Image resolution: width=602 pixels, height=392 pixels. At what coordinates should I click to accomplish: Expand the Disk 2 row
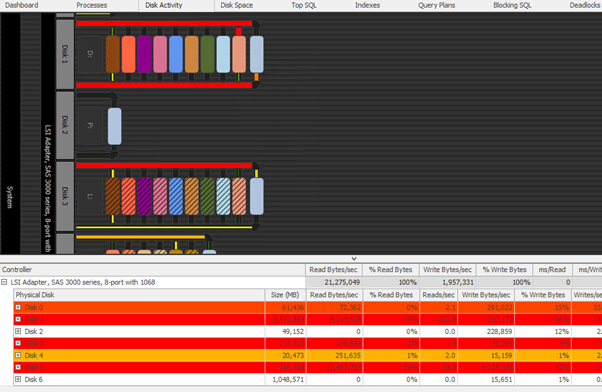tap(18, 331)
